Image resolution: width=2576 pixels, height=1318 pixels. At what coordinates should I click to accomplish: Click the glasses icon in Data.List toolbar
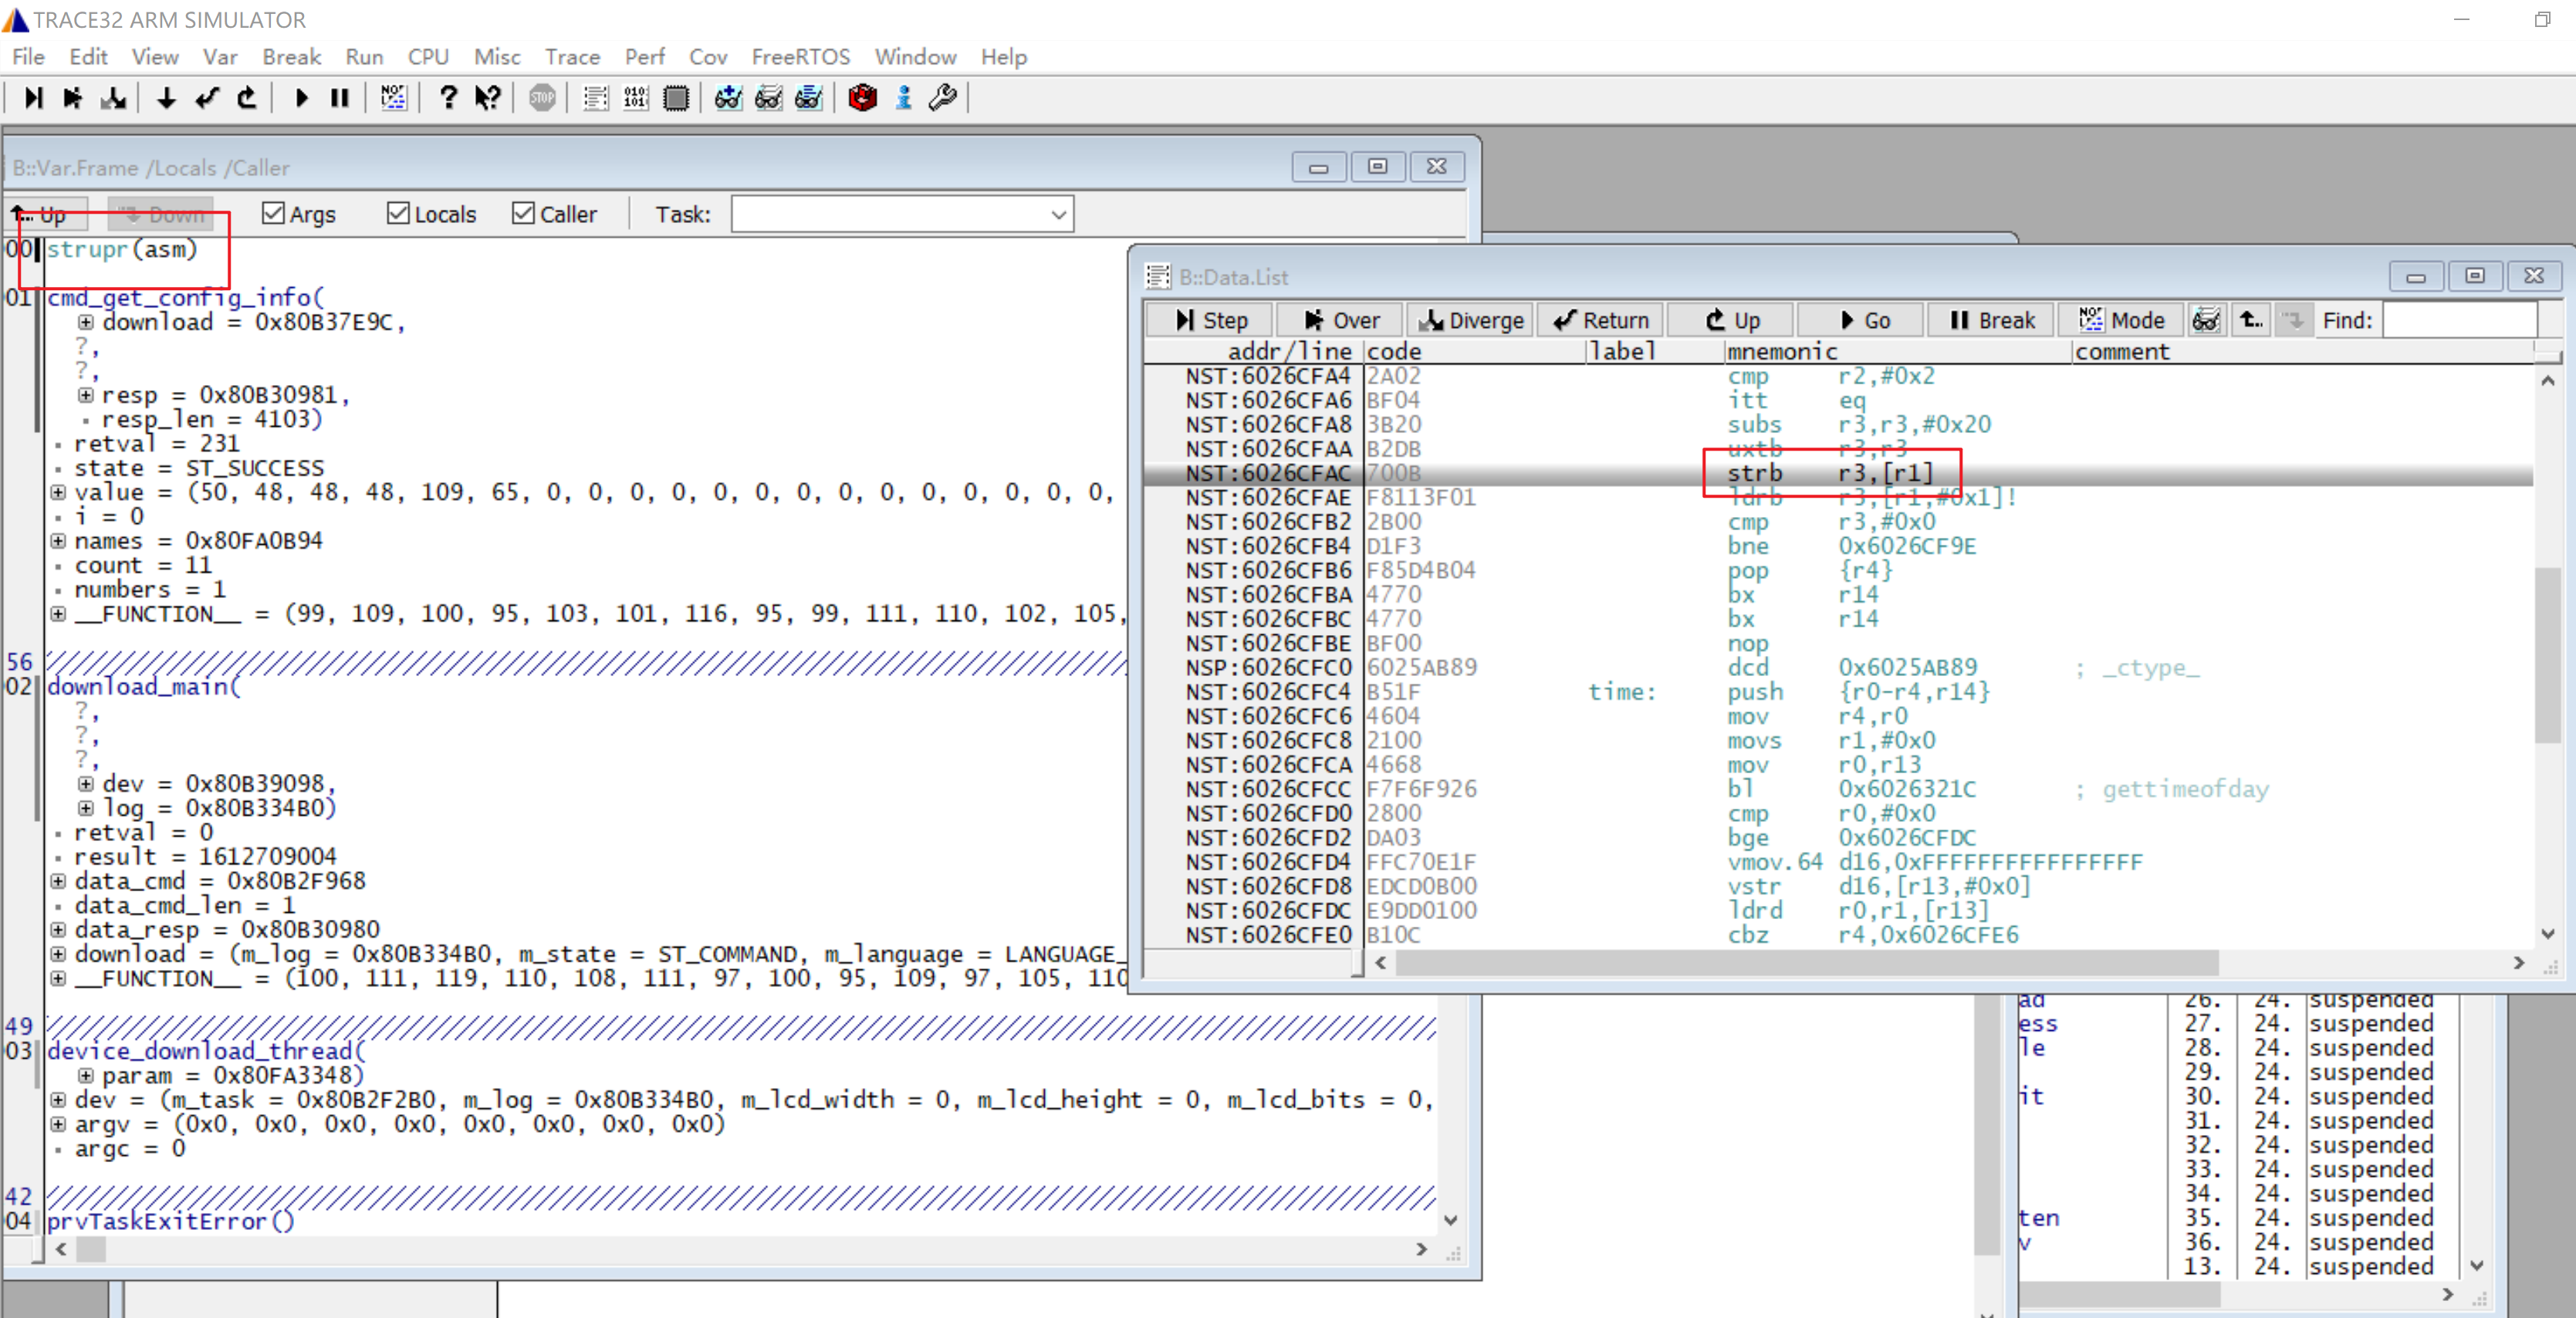[2205, 320]
